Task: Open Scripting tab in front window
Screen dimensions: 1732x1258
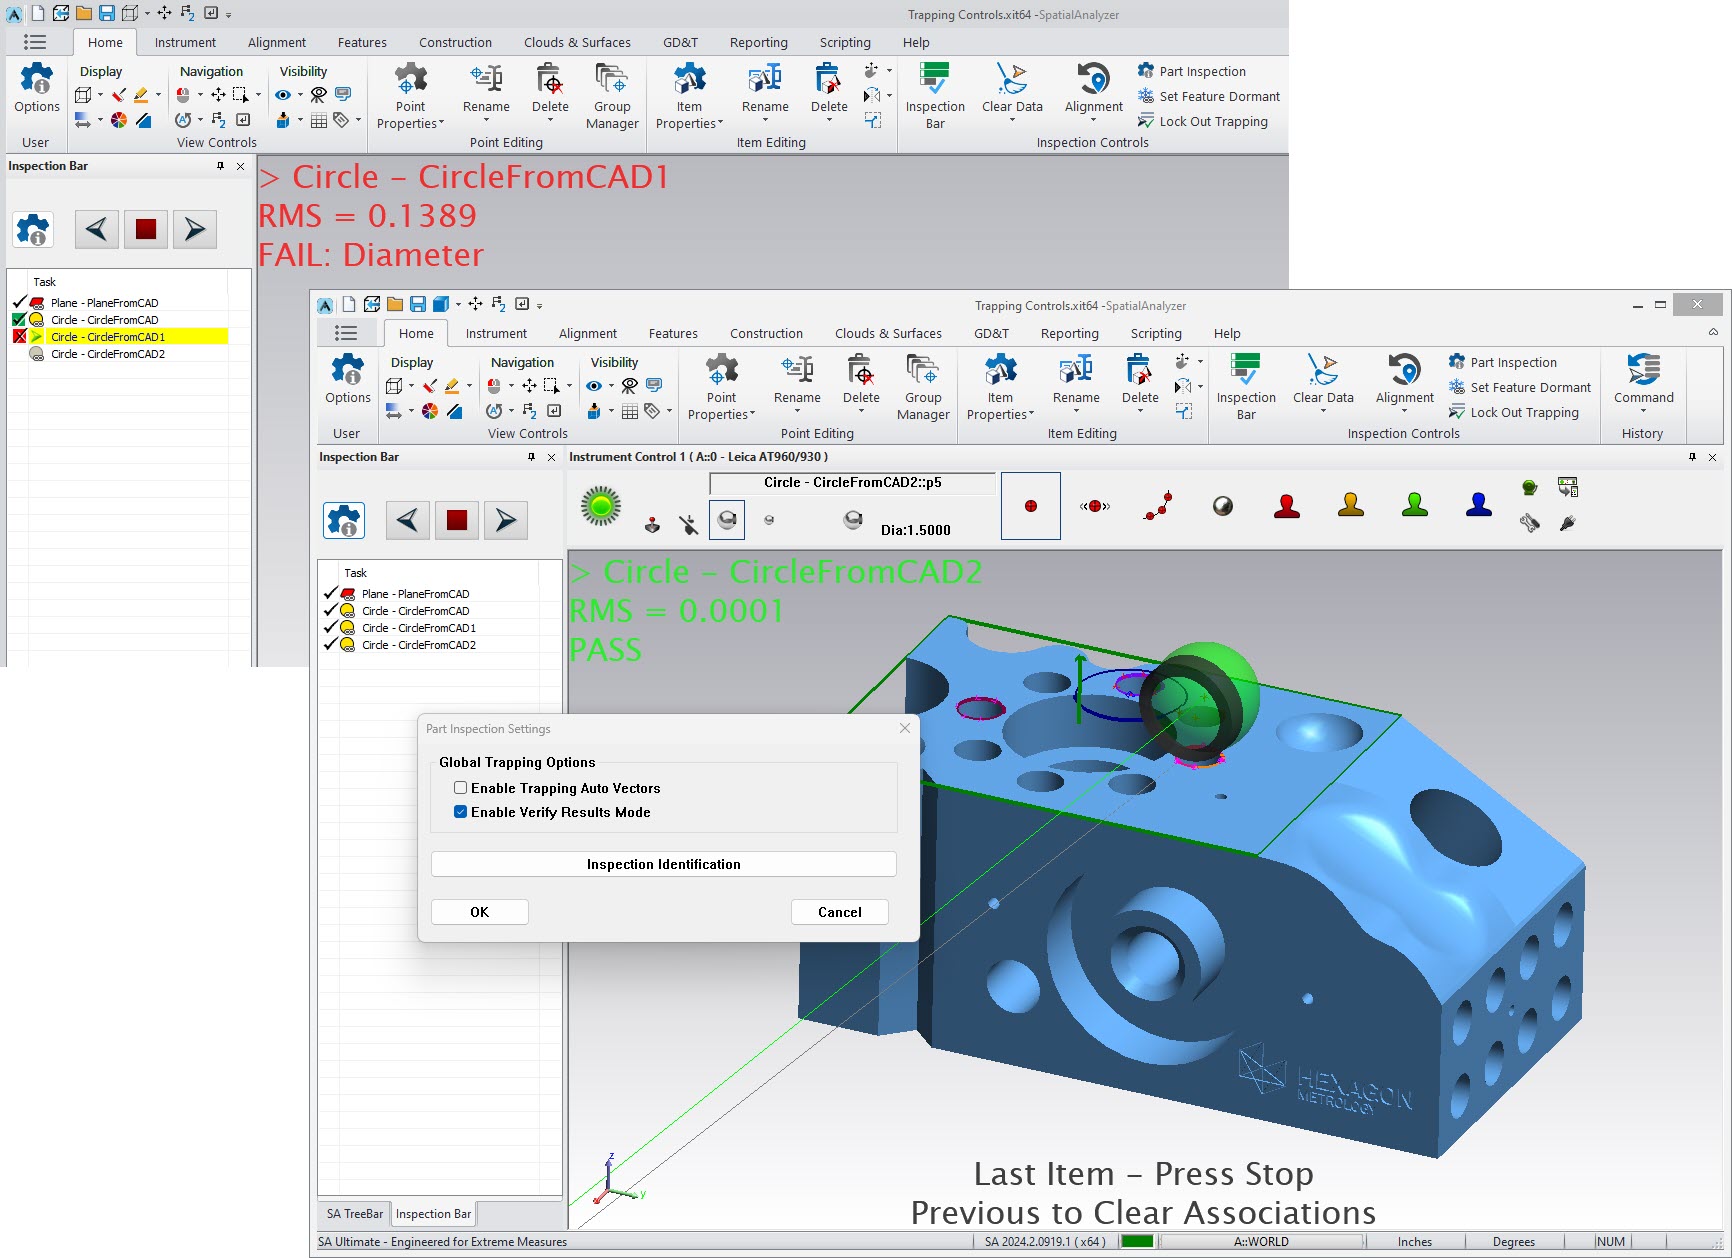Action: click(x=1156, y=334)
